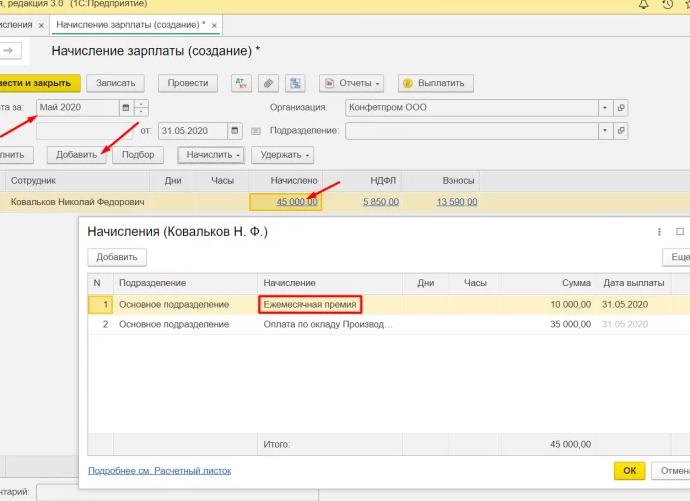This screenshot has width=690, height=501.
Task: Click the 31.05.2020 date field
Action: (x=193, y=131)
